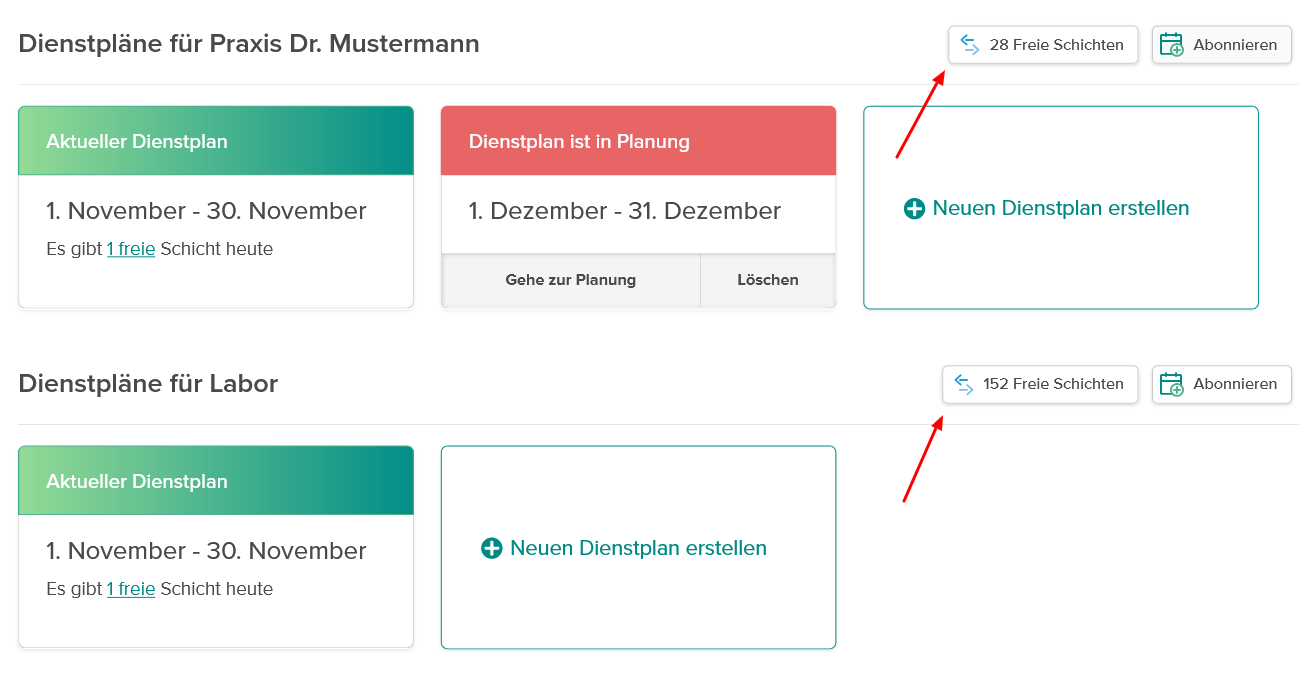The image size is (1314, 683).
Task: Open the 28 Freie Schichten list
Action: point(1043,44)
